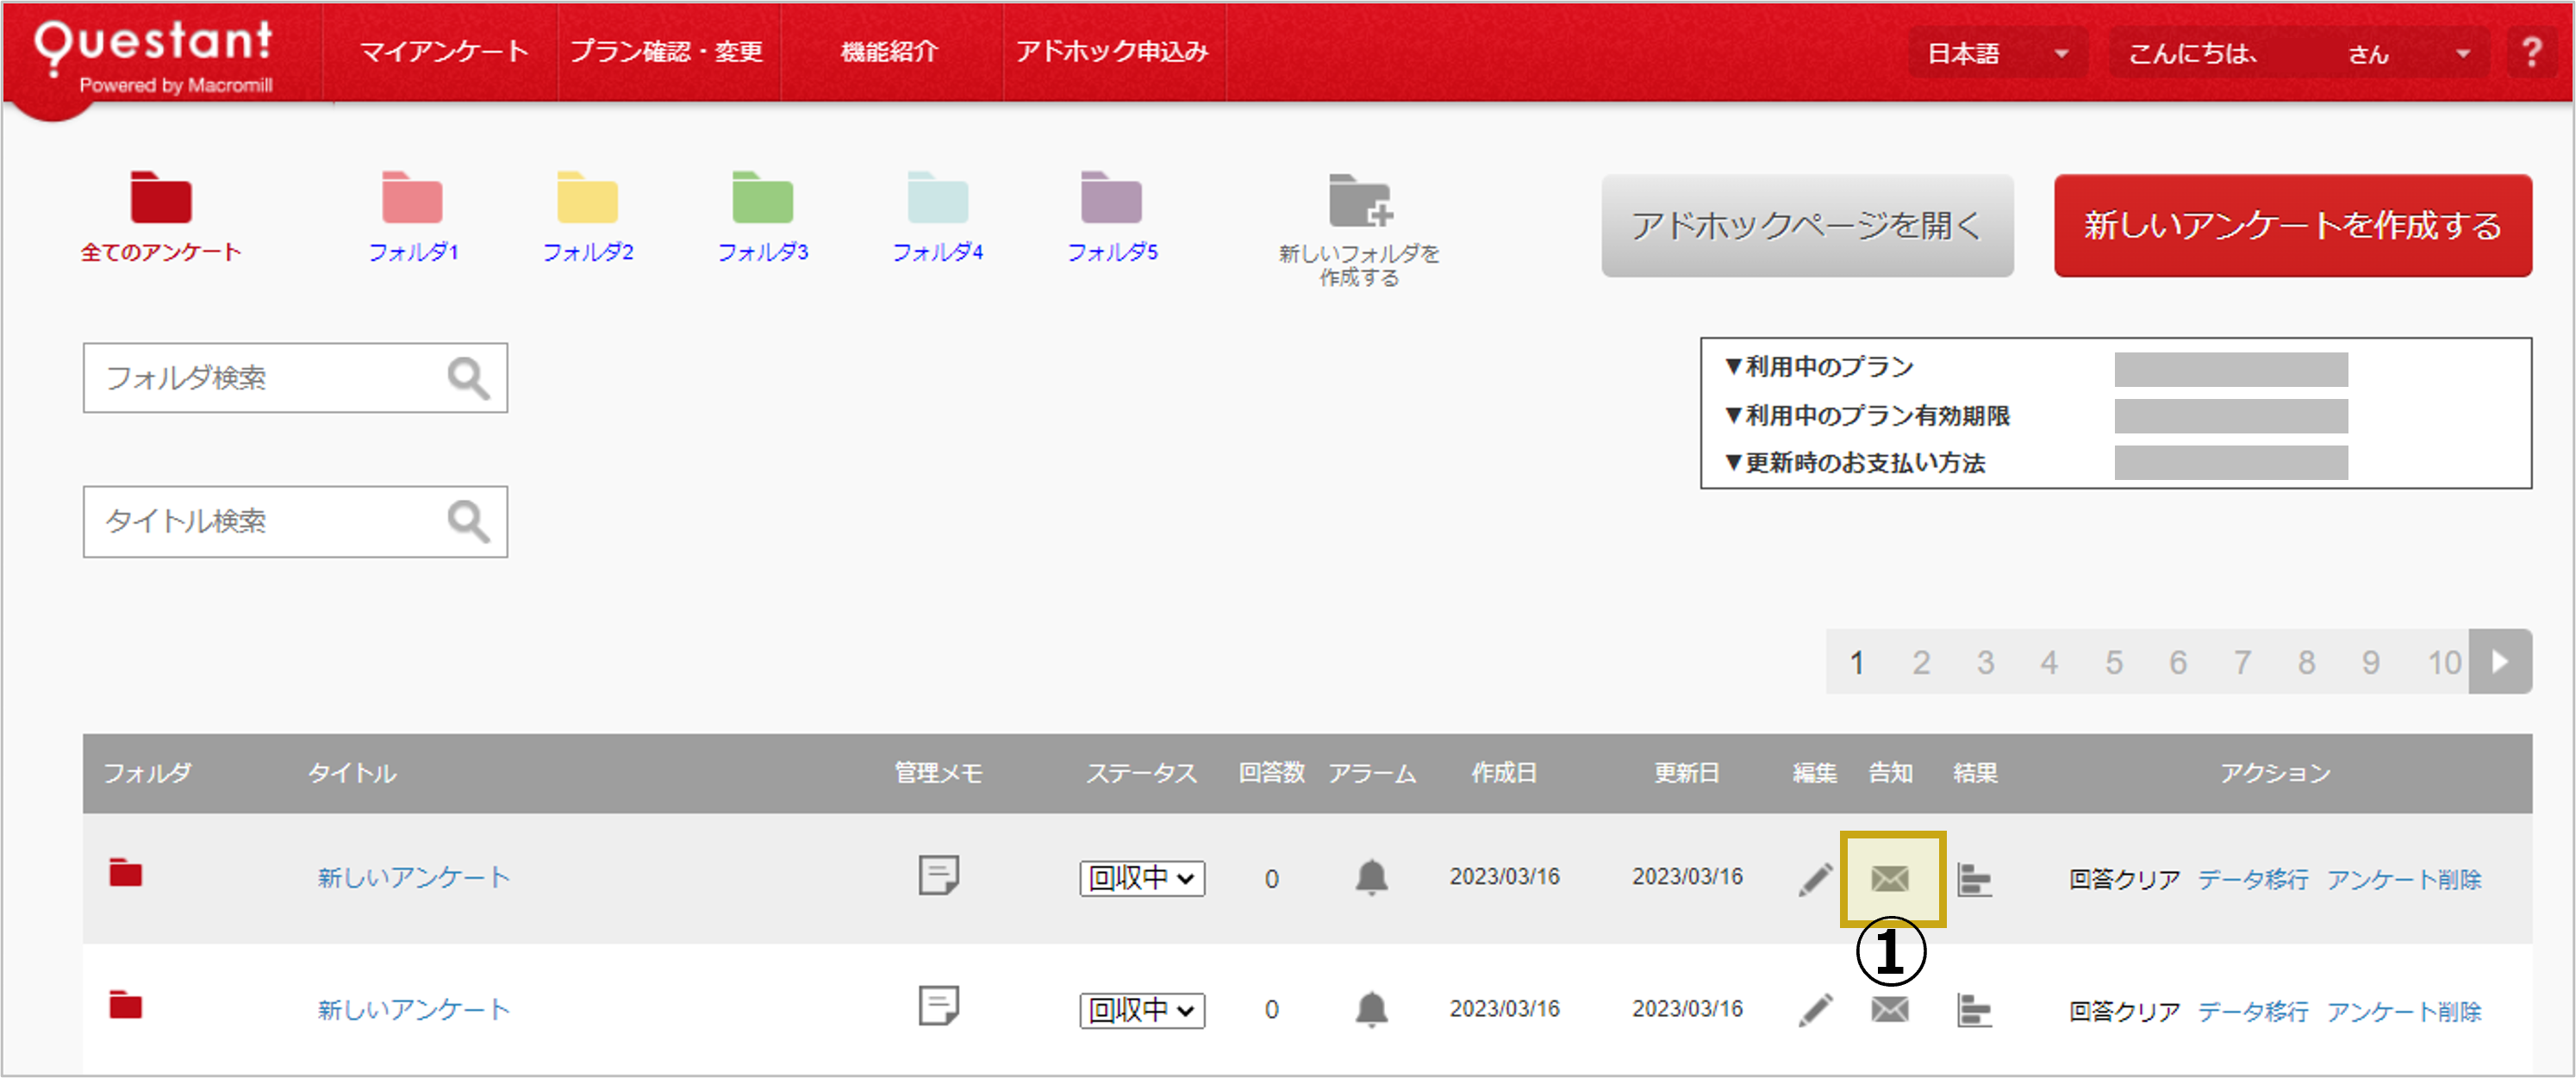Go to page 10 in pagination
Image resolution: width=2576 pixels, height=1078 pixels.
coord(2444,662)
